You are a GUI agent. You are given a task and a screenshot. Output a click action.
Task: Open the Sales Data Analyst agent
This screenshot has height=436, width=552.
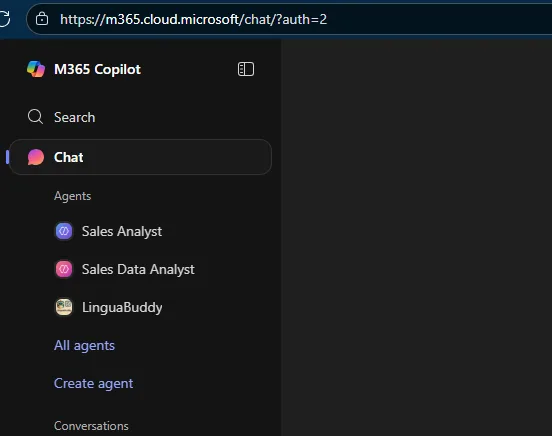click(x=138, y=269)
